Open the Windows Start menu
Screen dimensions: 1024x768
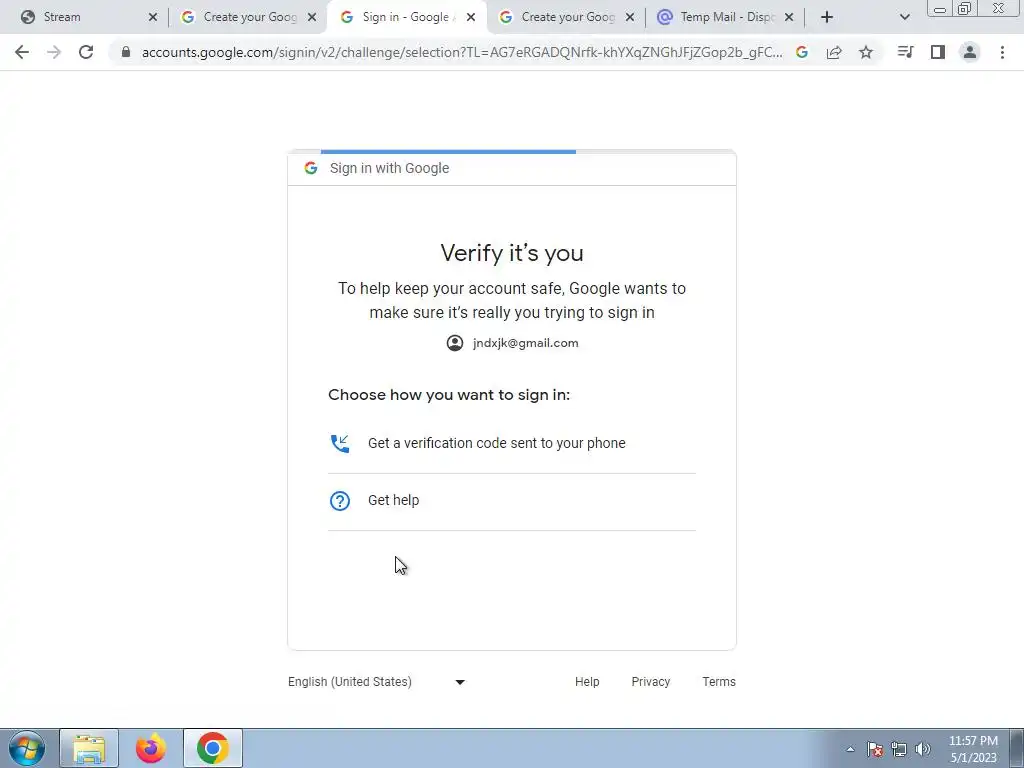[x=27, y=748]
